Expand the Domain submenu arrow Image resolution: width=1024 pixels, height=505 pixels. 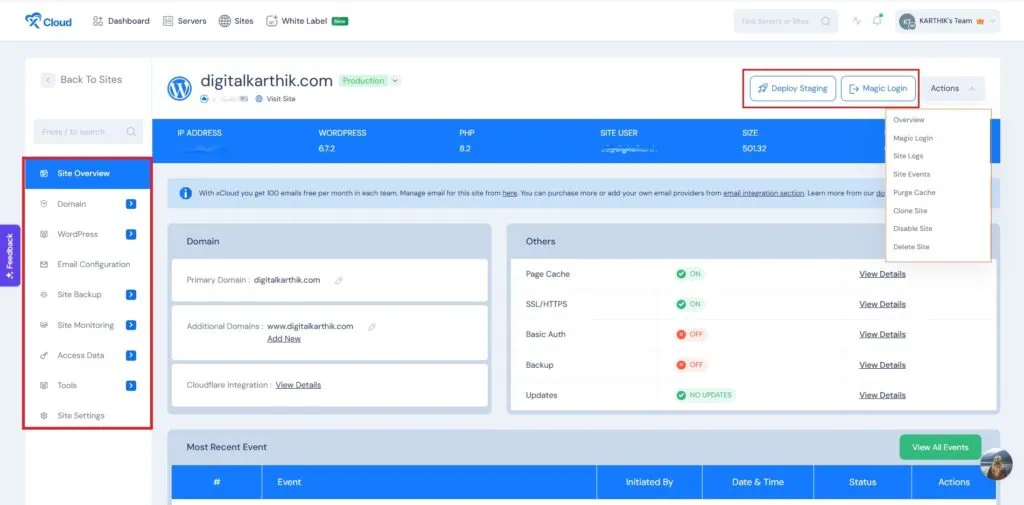(x=131, y=204)
